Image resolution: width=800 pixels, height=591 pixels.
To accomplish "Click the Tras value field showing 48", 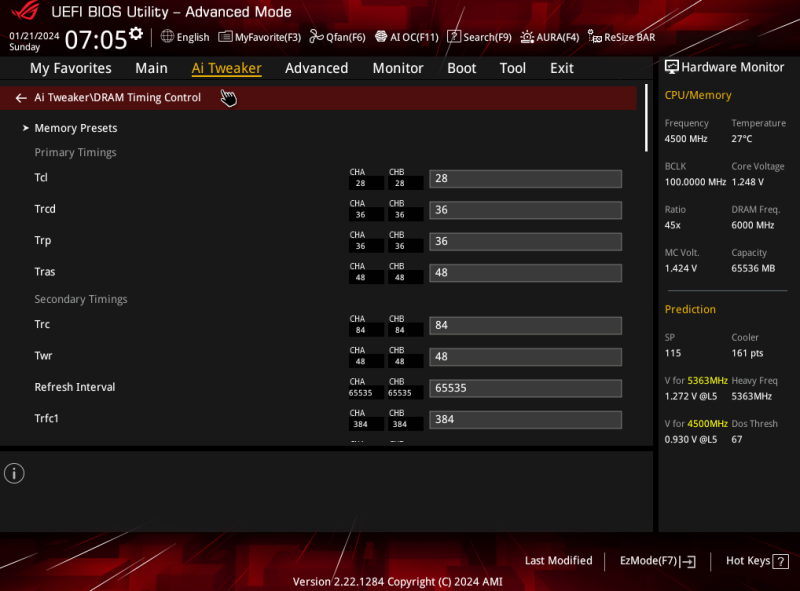I will coord(526,273).
